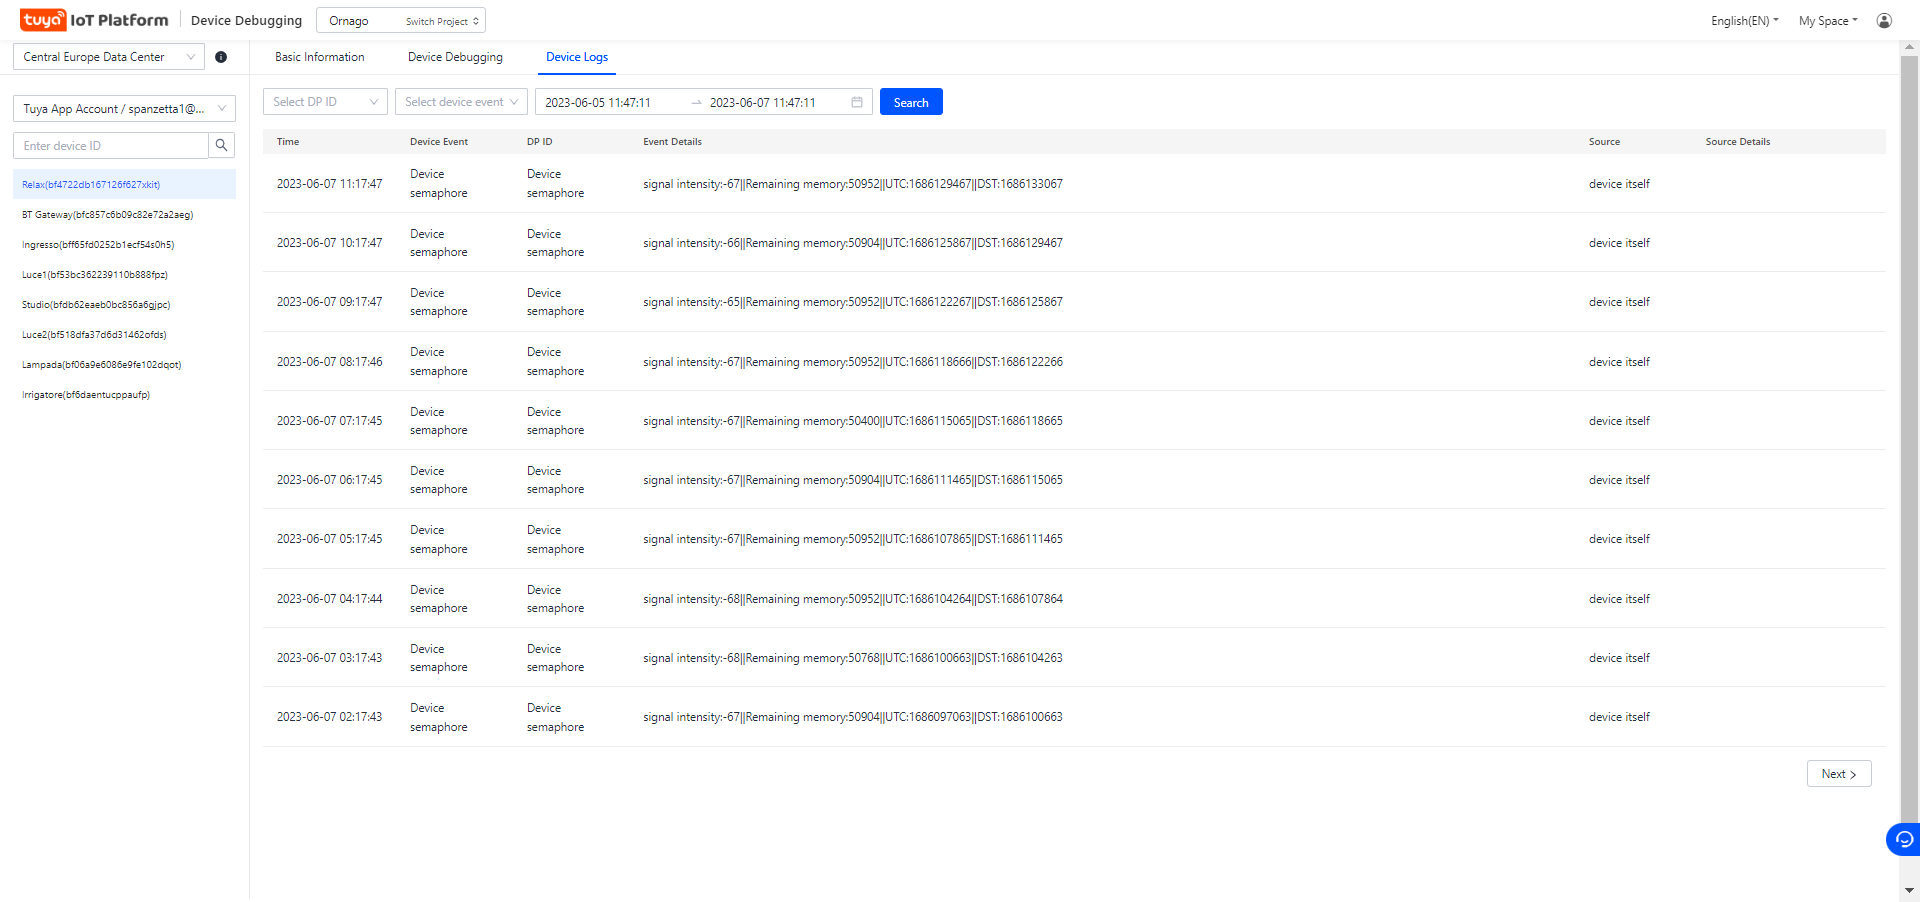
Task: Open the English(EN) language menu
Action: tap(1743, 20)
